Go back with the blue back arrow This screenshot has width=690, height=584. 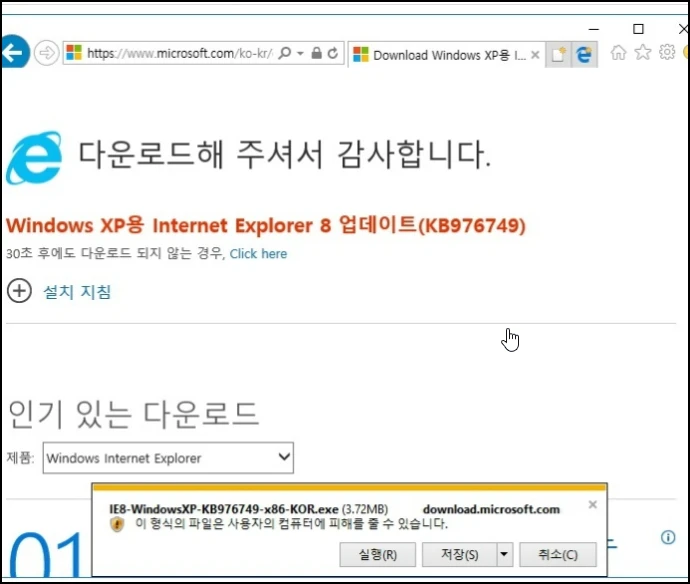pos(15,52)
